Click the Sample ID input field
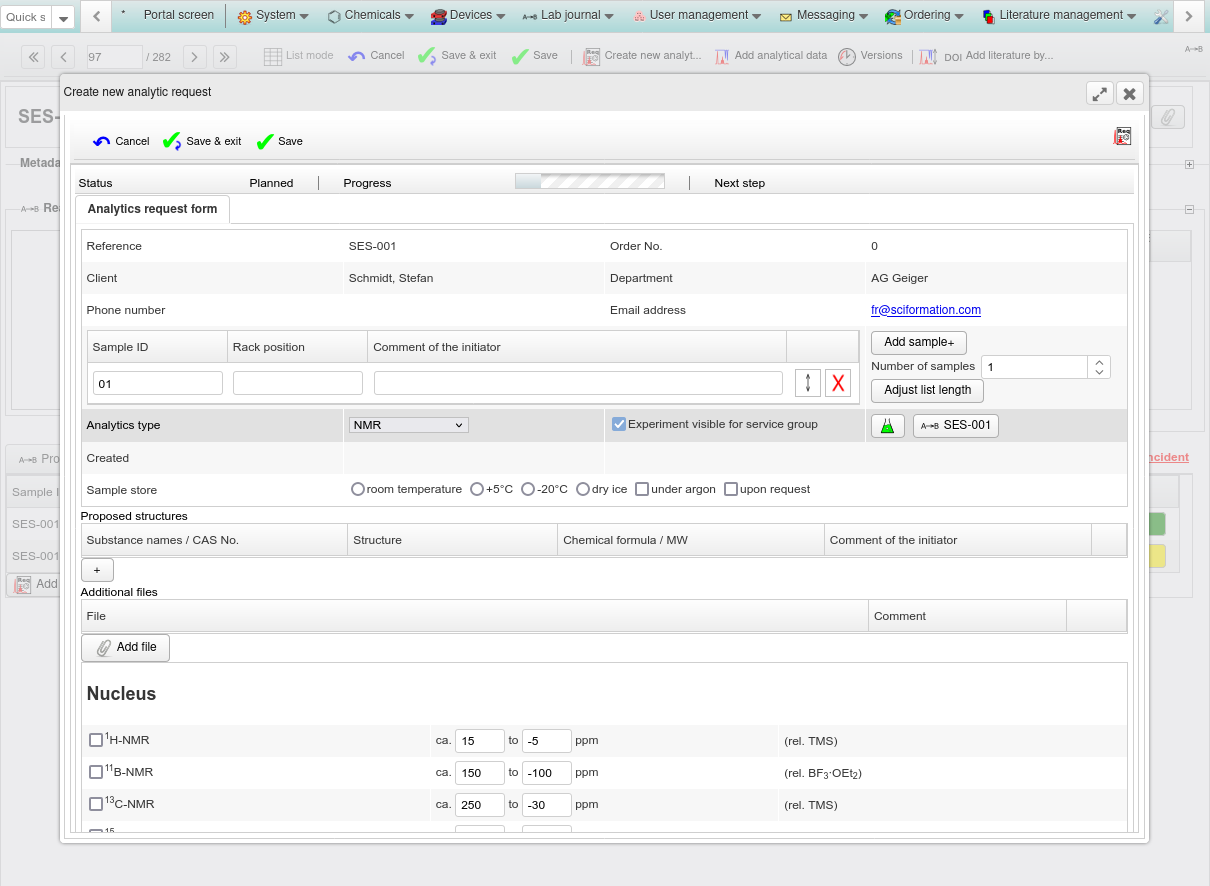This screenshot has height=886, width=1210. pyautogui.click(x=158, y=383)
